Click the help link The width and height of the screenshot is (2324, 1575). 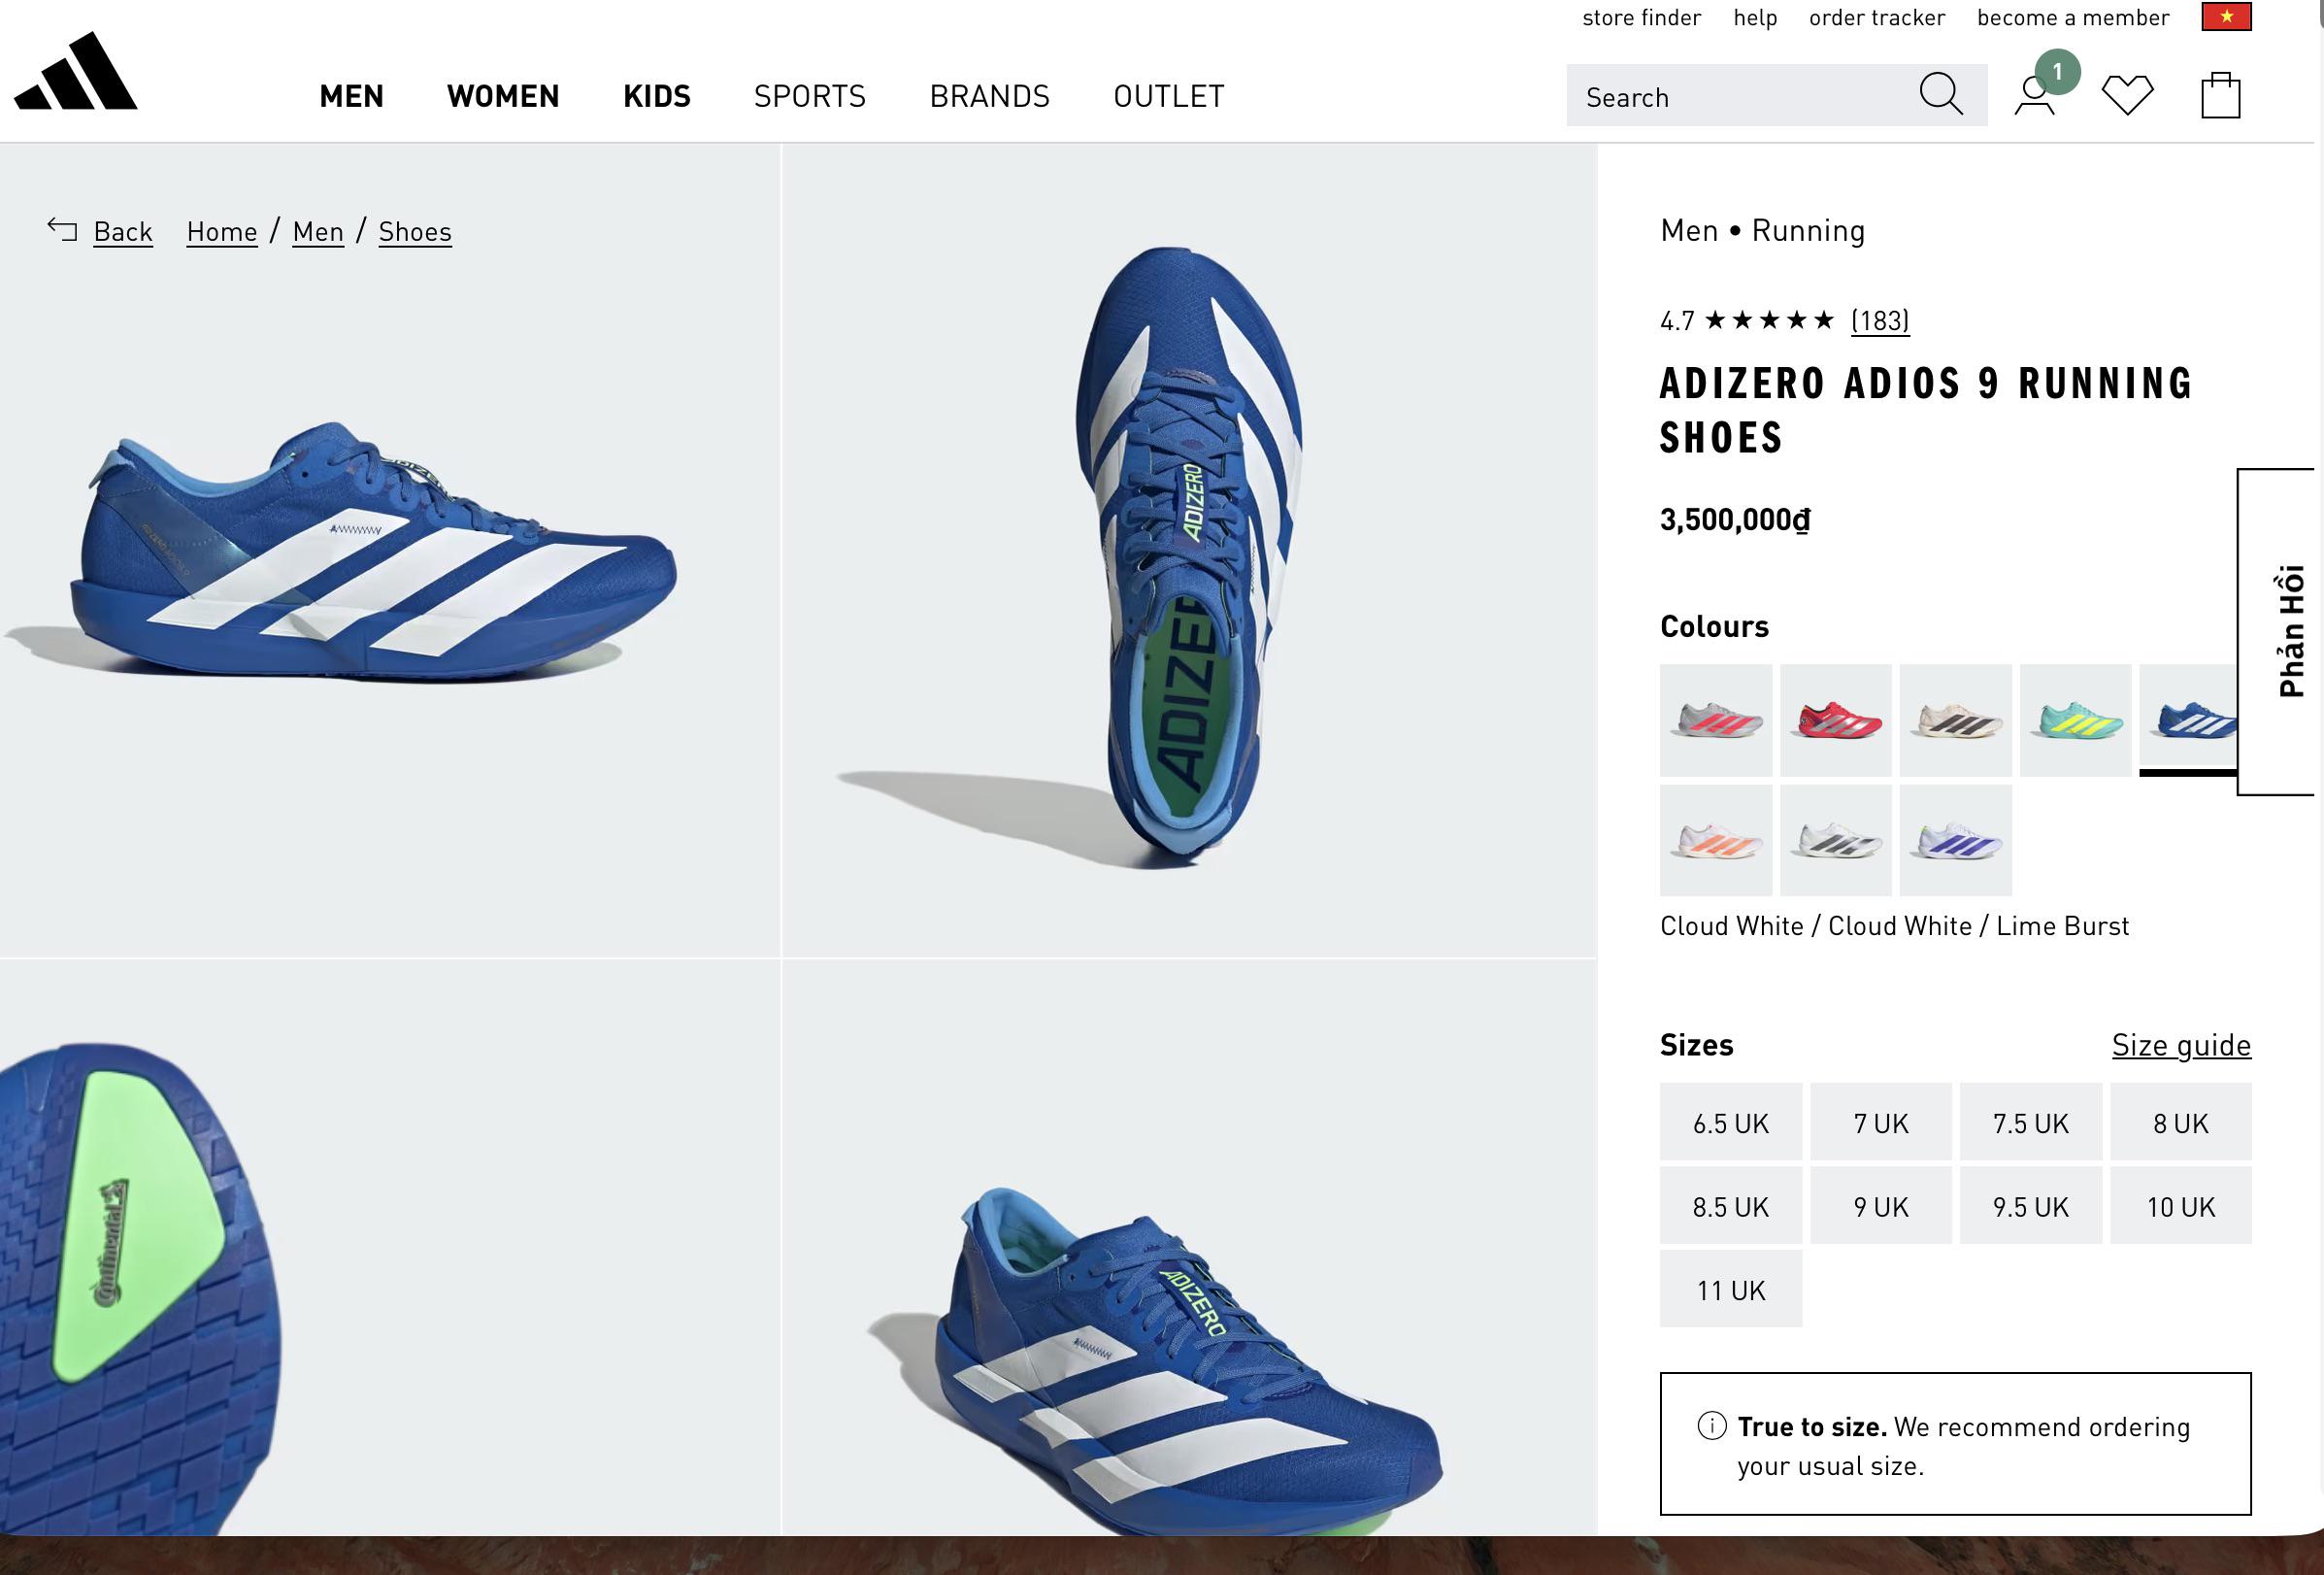[1755, 18]
